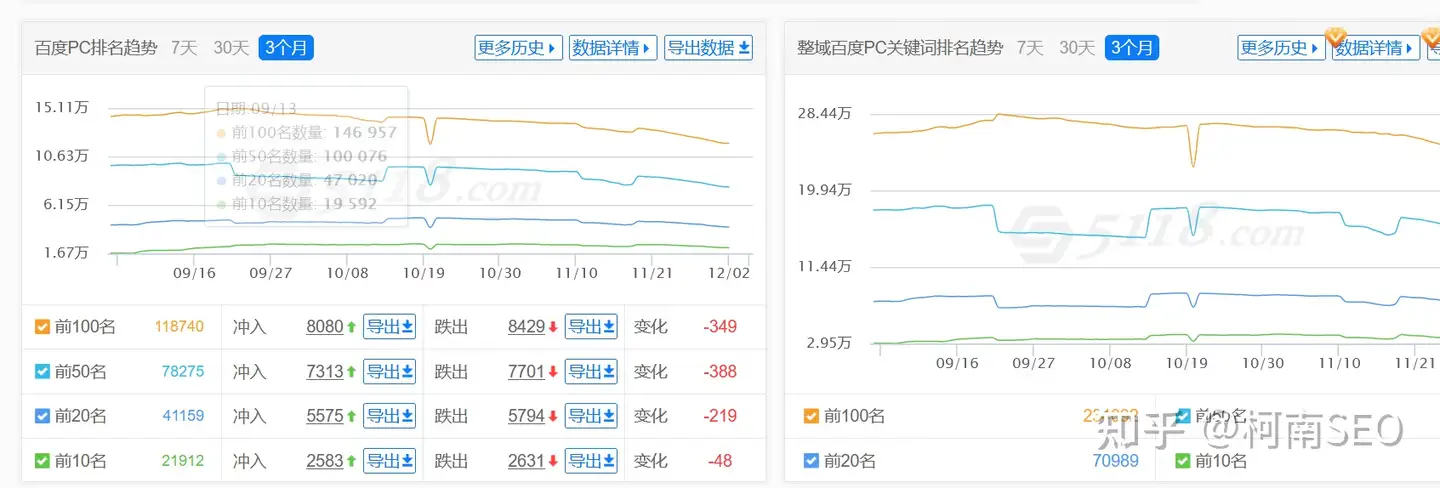Click export icon in the 前100名 冲入 row

click(389, 327)
